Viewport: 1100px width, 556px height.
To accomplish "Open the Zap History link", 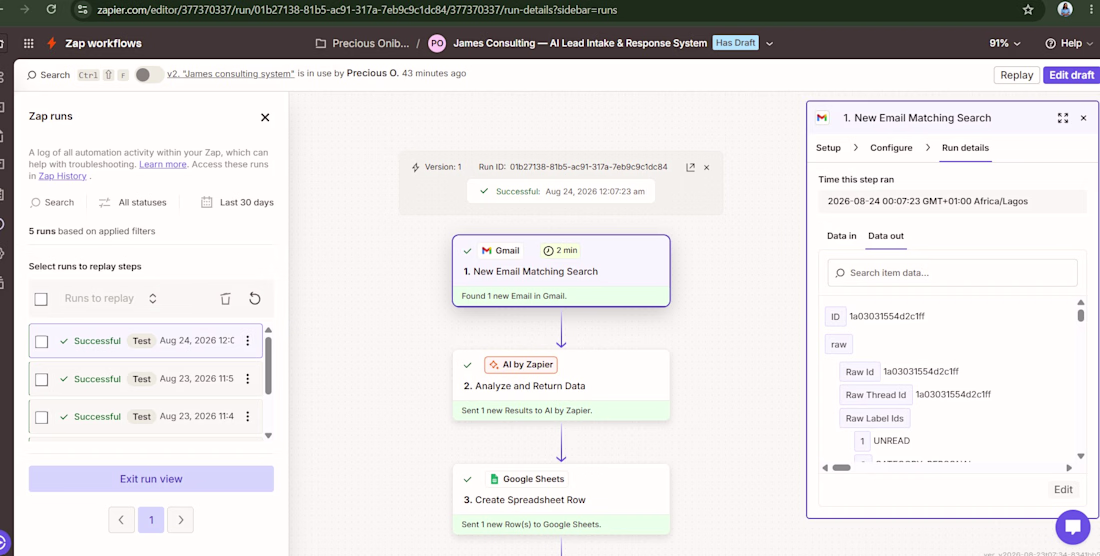I will point(62,176).
